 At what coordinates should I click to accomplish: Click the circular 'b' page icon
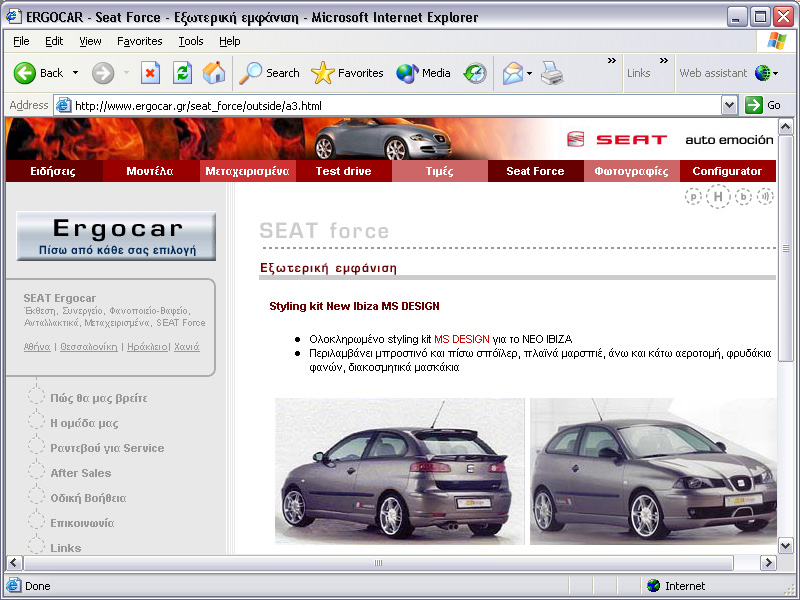743,196
